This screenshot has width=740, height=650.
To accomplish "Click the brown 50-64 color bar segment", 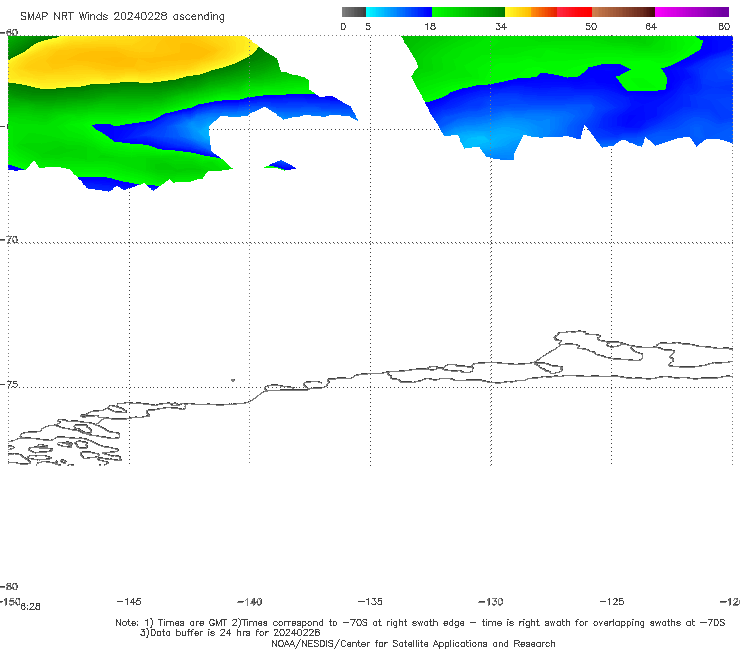I will click(x=623, y=12).
